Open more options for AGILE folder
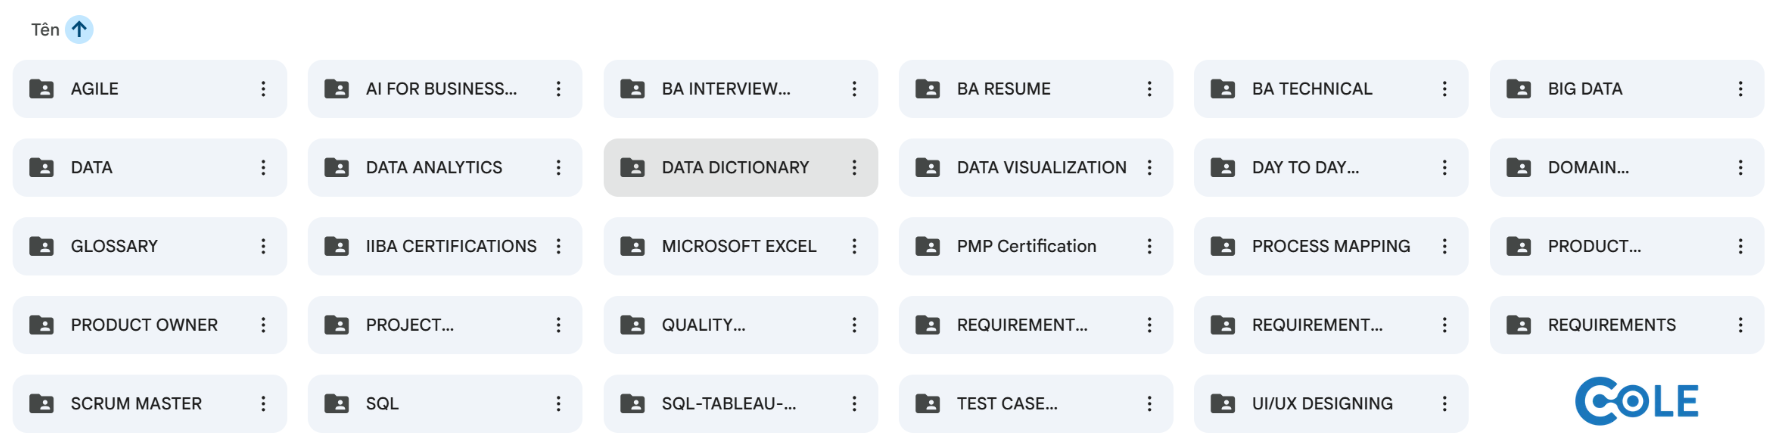 click(x=263, y=89)
